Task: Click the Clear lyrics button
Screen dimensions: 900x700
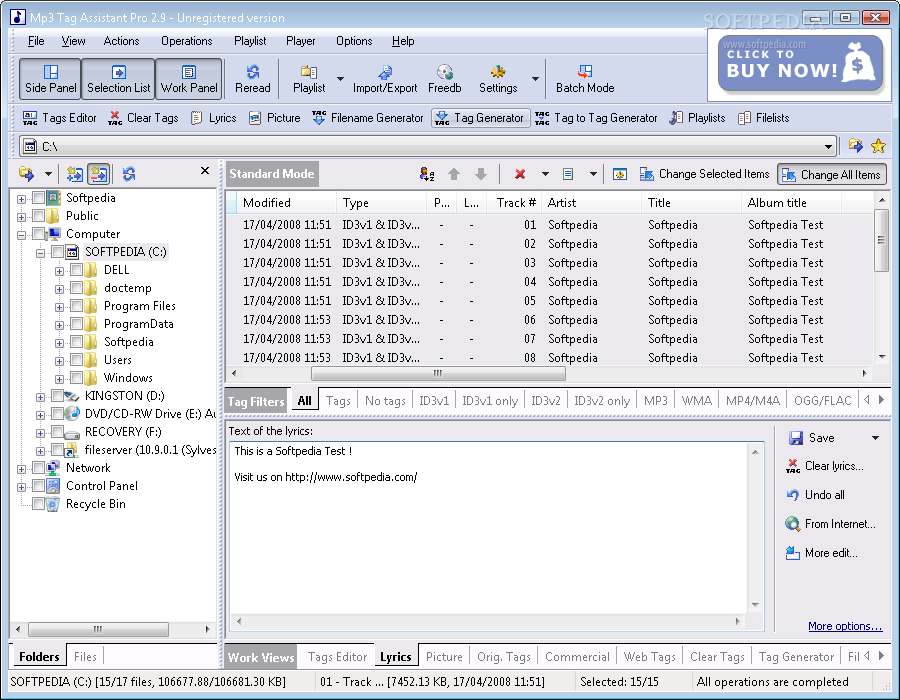Action: (825, 466)
